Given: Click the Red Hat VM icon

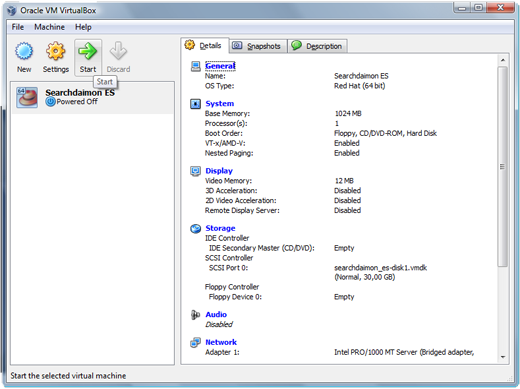Looking at the screenshot, I should point(27,97).
